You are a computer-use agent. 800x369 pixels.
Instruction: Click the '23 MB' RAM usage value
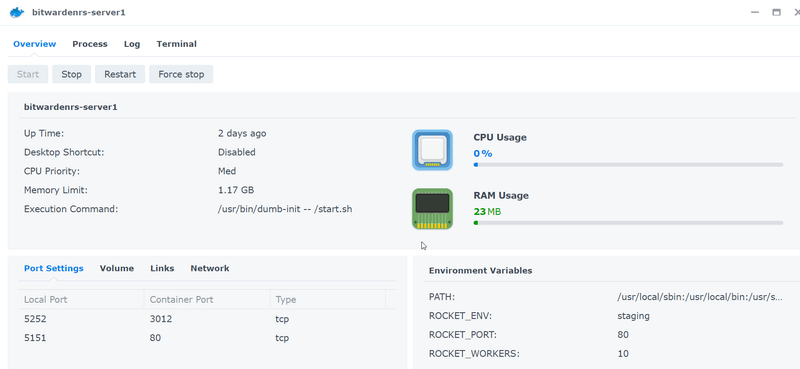tap(487, 211)
